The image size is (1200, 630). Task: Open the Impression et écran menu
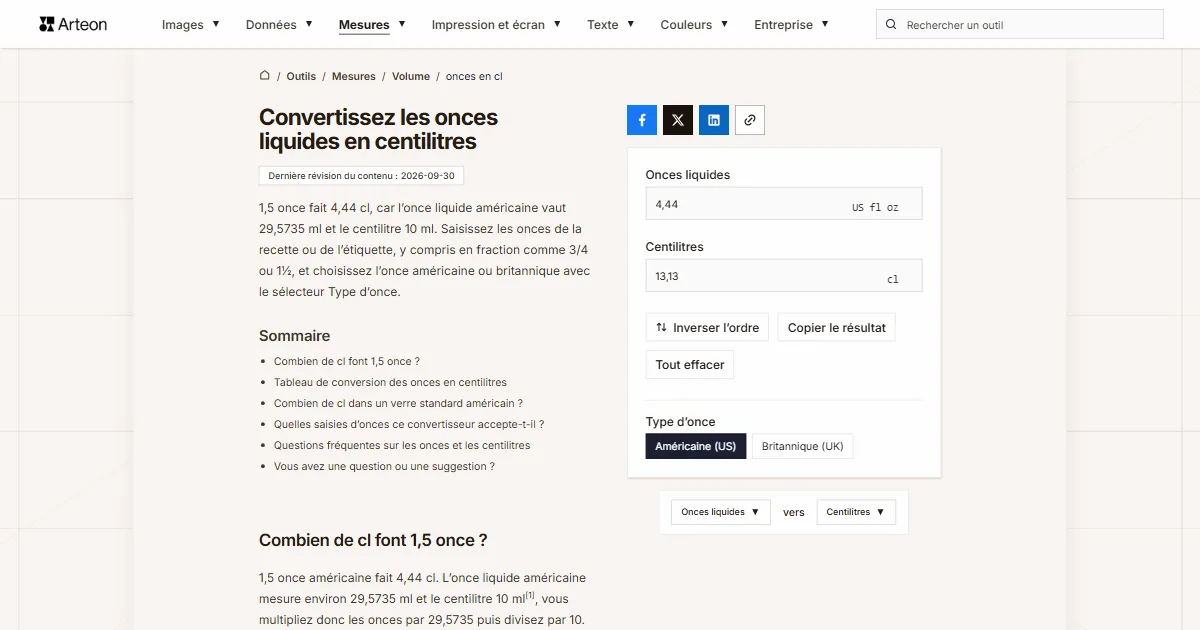[496, 25]
